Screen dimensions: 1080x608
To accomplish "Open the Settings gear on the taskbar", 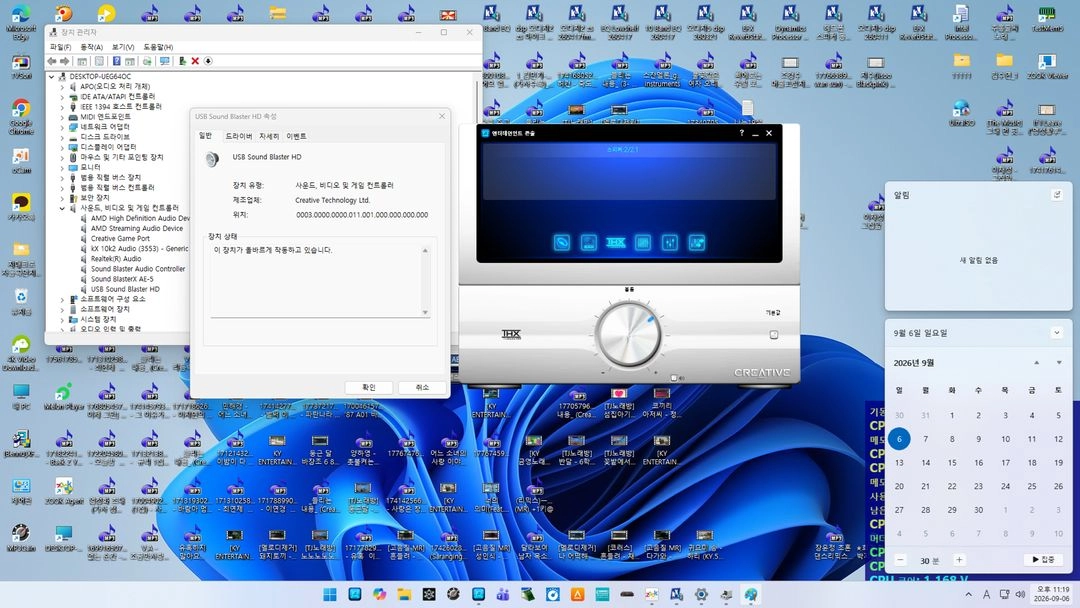I will click(x=701, y=594).
